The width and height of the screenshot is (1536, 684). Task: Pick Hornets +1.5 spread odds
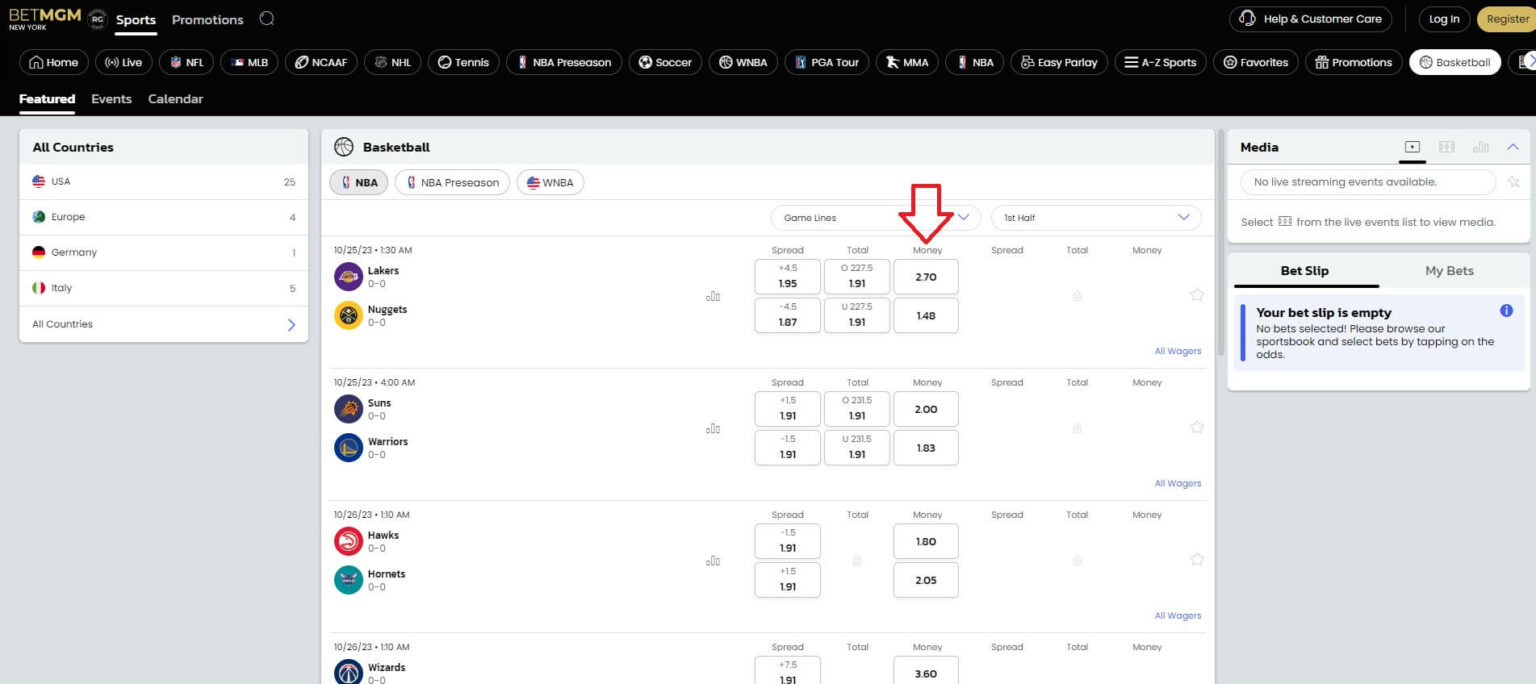pos(788,580)
